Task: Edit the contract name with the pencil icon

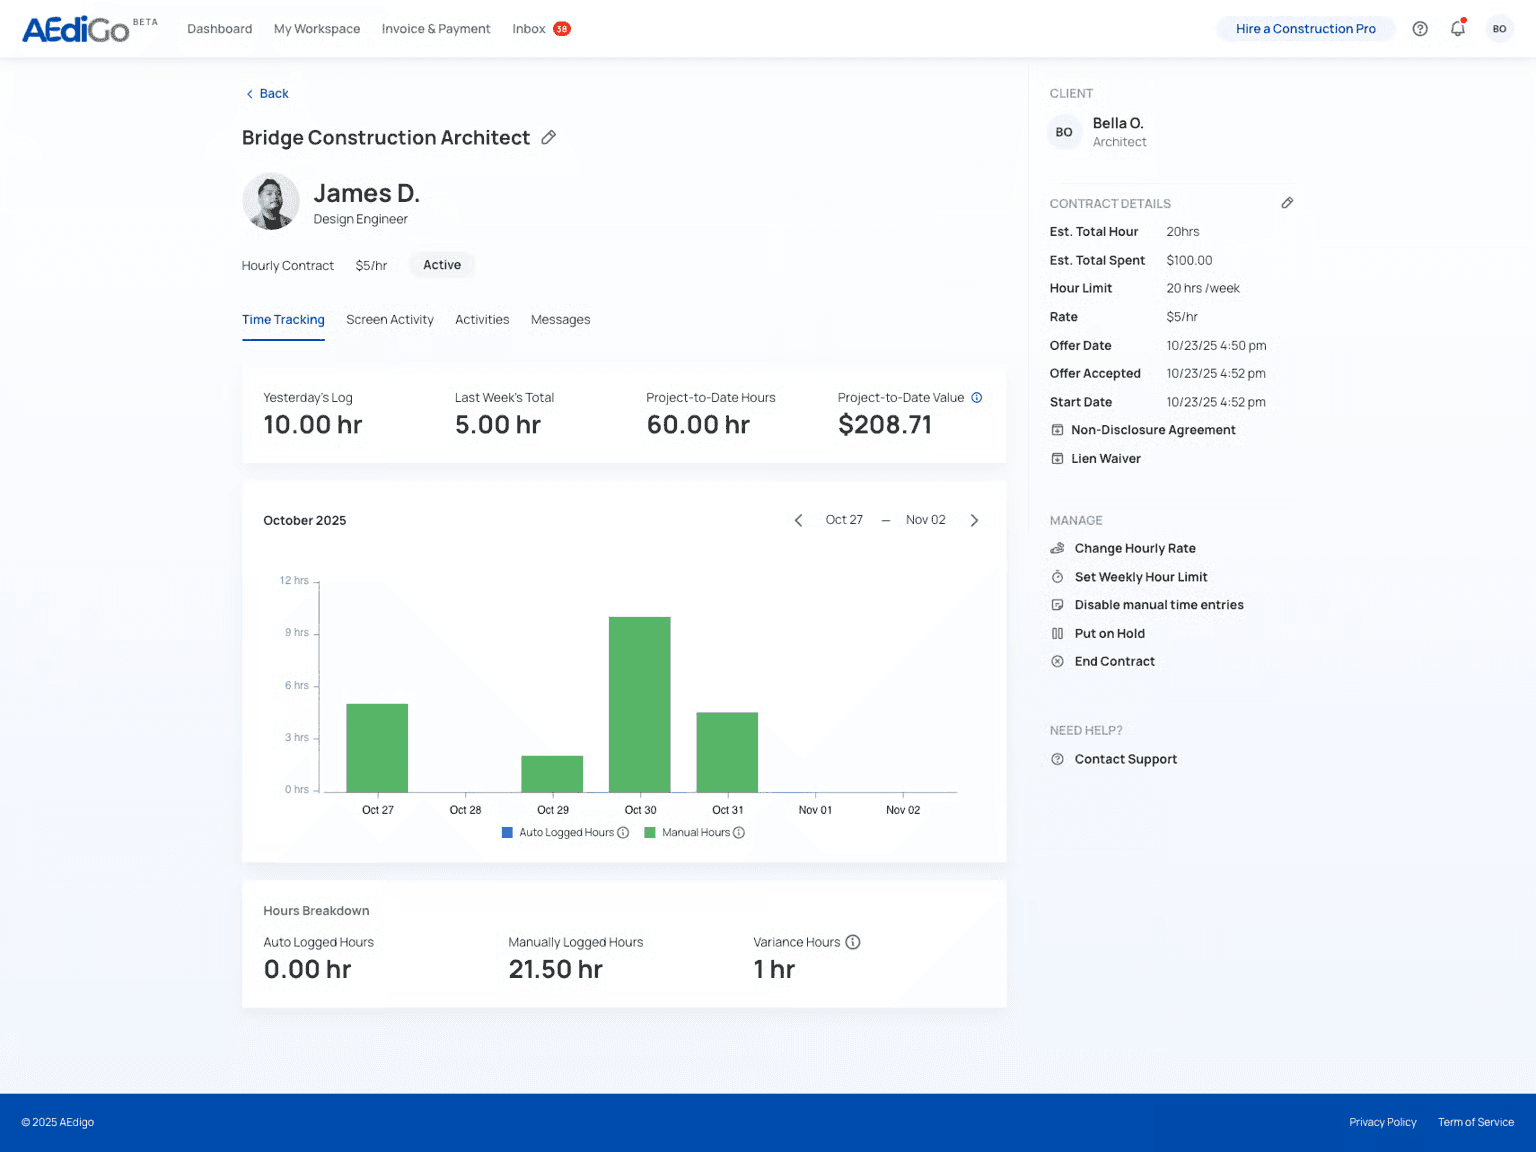Action: (548, 137)
